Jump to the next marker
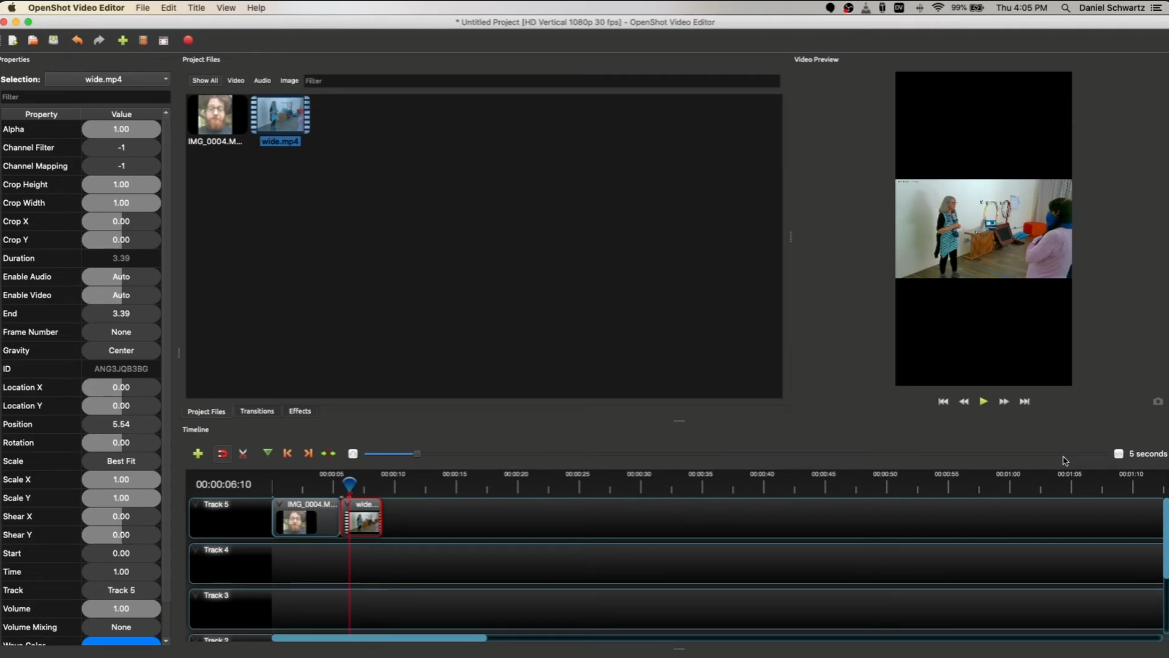Image resolution: width=1169 pixels, height=658 pixels. tap(308, 453)
